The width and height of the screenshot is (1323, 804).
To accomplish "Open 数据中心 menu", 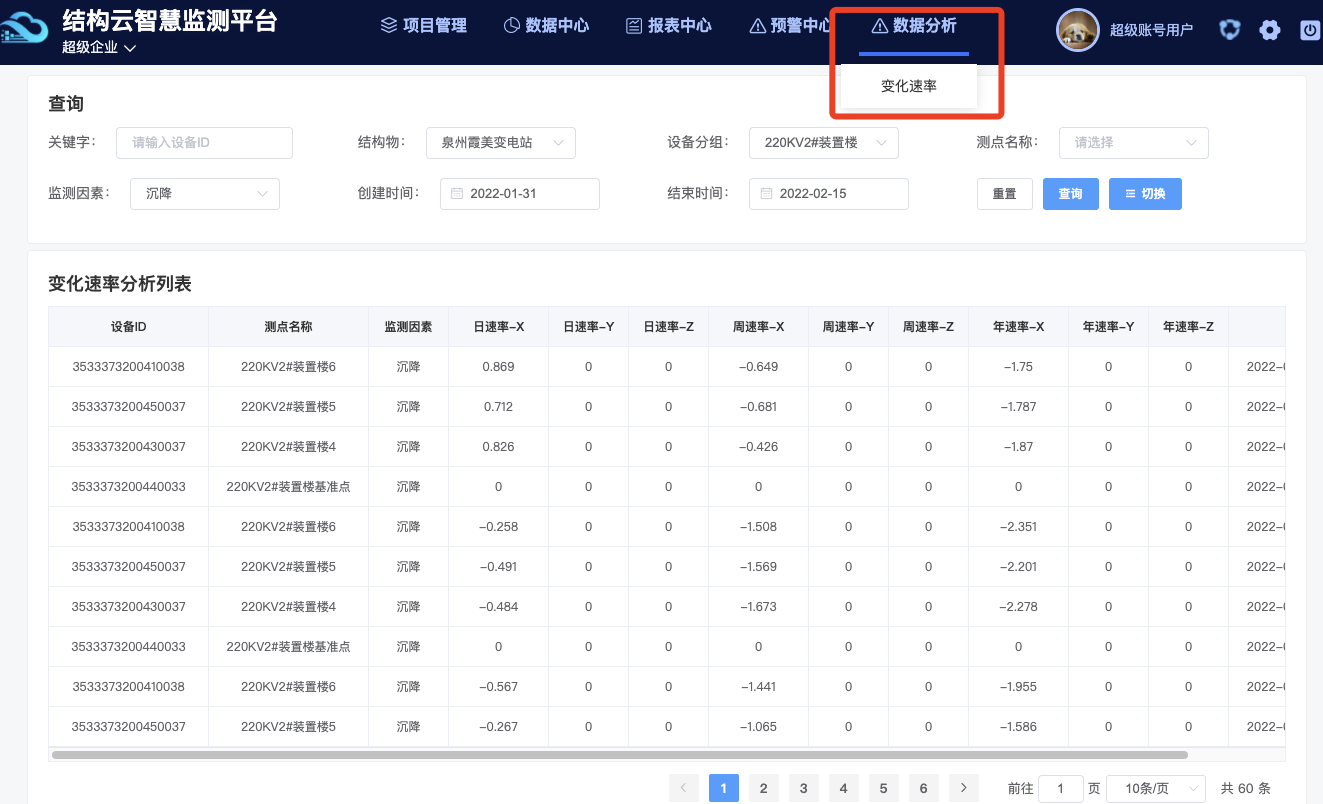I will pyautogui.click(x=546, y=25).
